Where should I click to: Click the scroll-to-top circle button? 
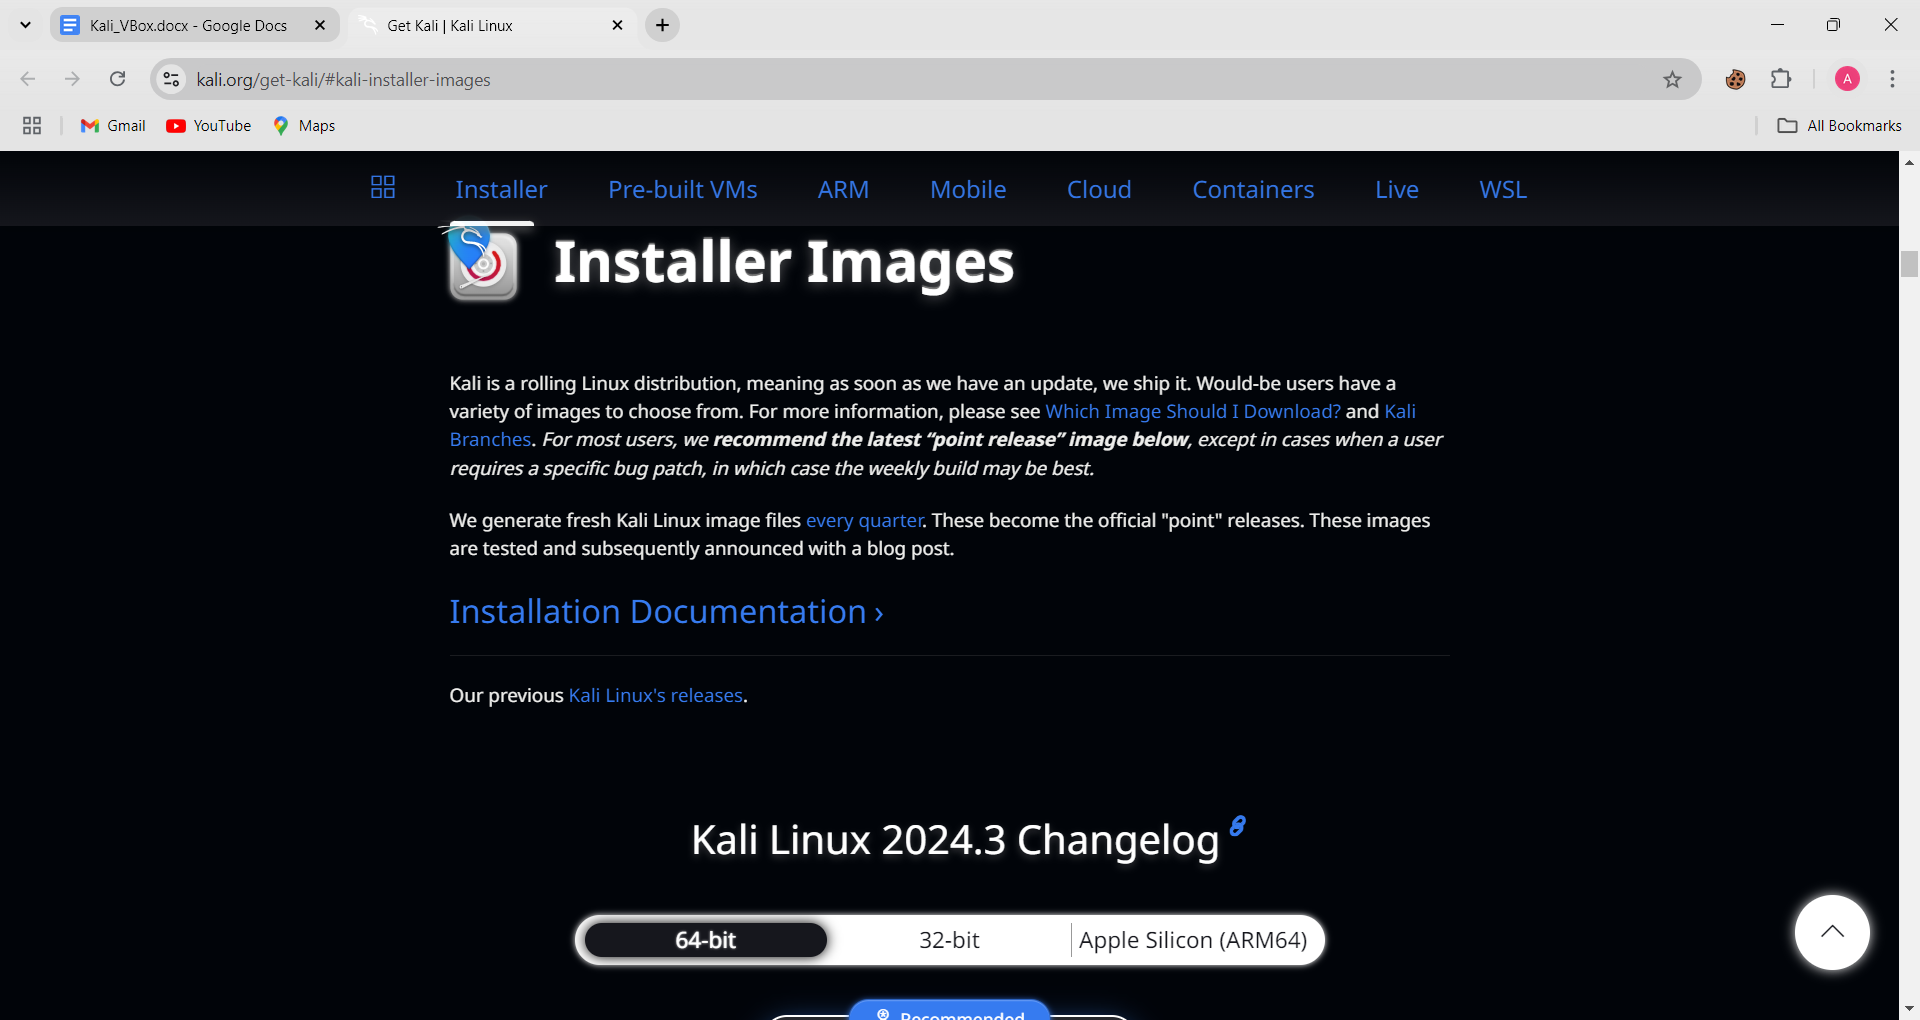pyautogui.click(x=1832, y=931)
